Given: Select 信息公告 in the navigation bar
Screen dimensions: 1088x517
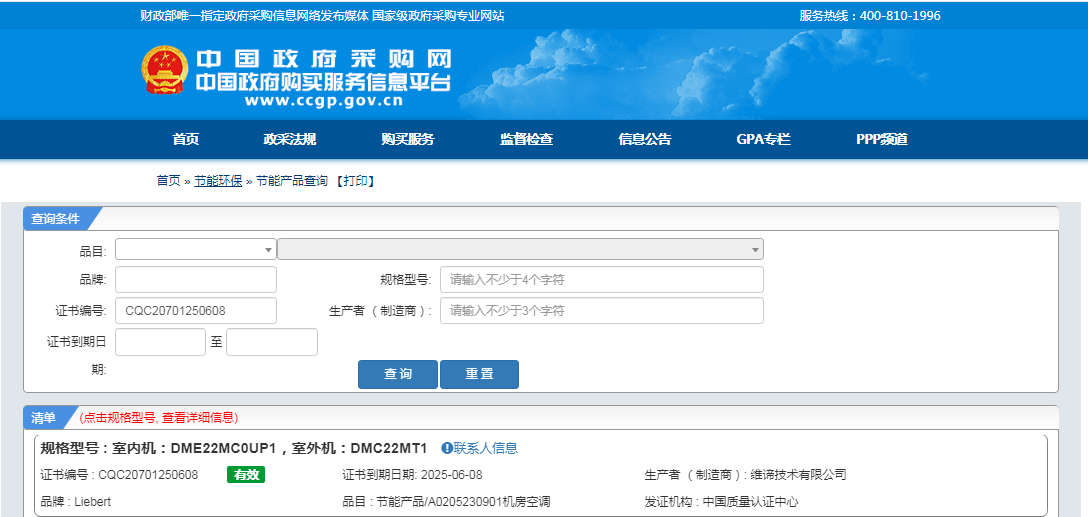Looking at the screenshot, I should 645,139.
